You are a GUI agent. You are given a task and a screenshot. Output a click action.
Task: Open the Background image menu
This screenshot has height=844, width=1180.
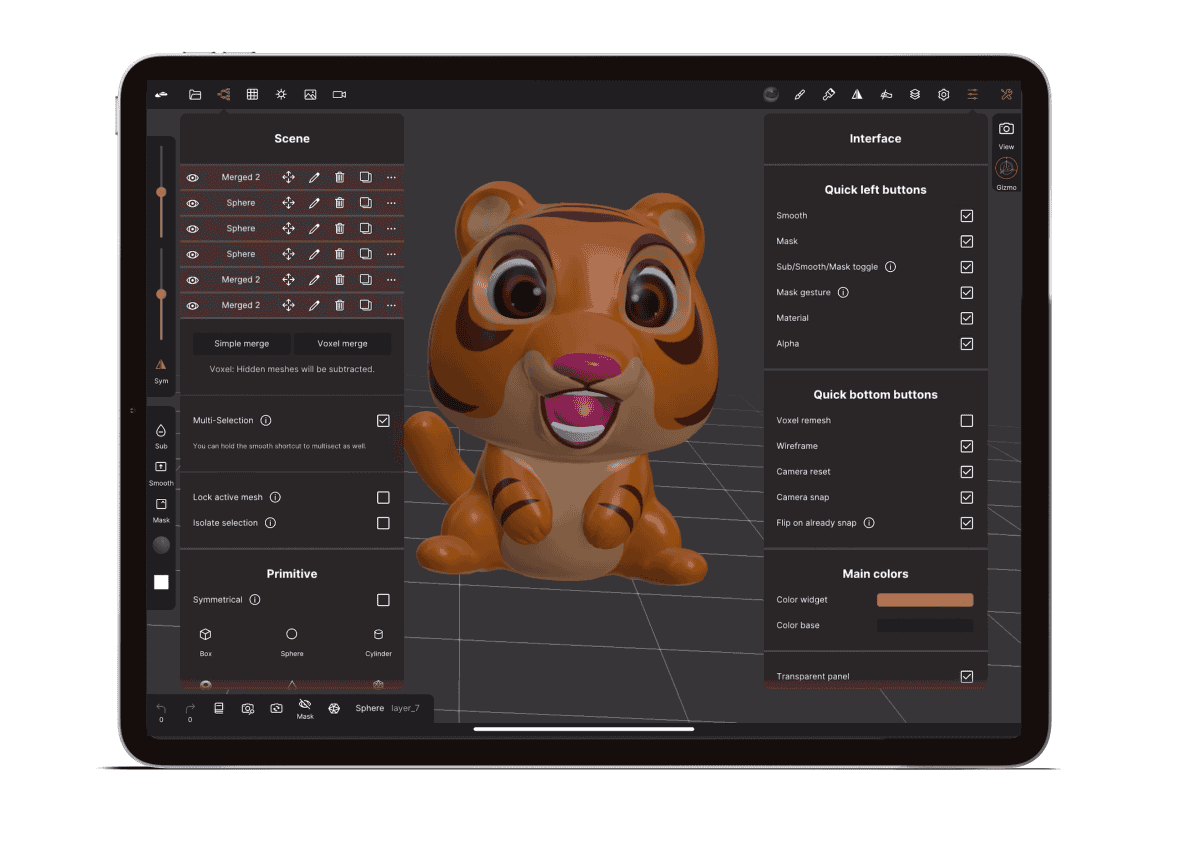point(310,95)
